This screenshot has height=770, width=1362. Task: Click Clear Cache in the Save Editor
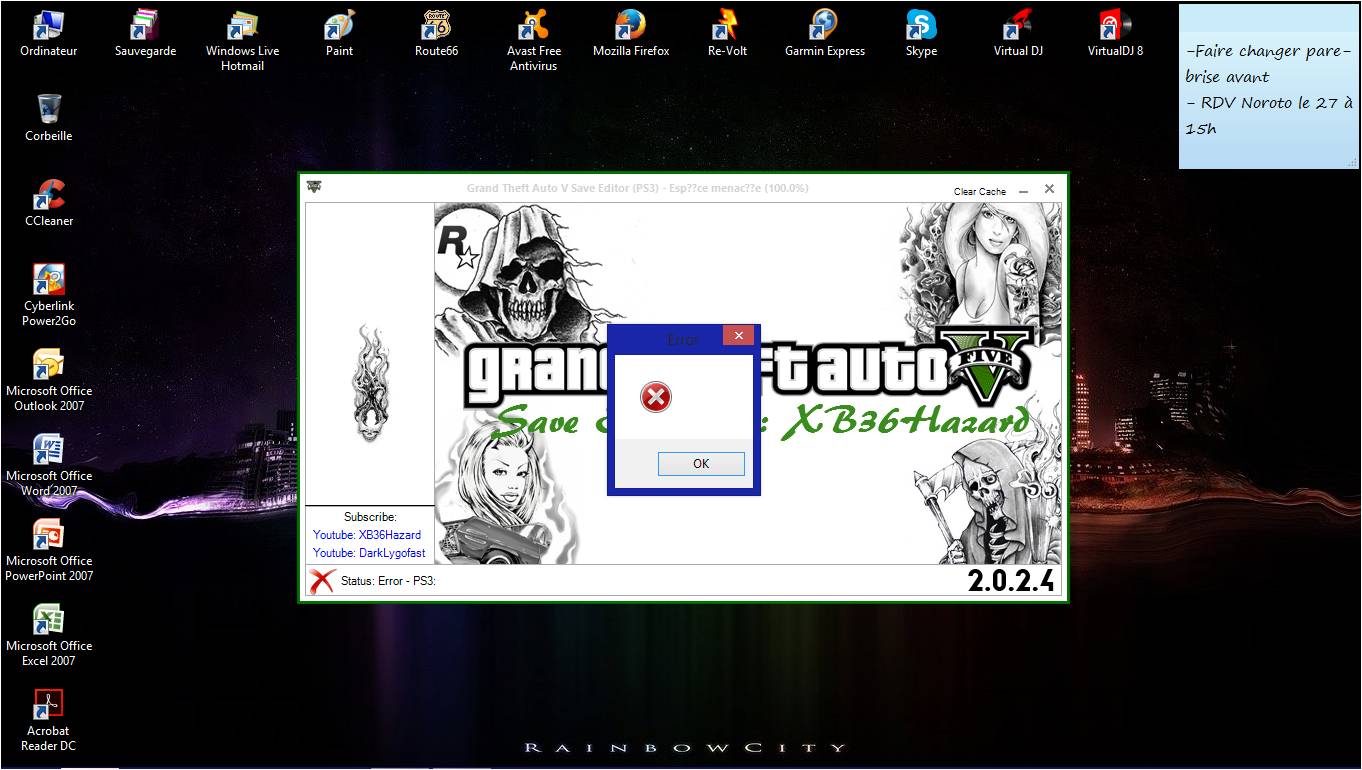click(980, 191)
